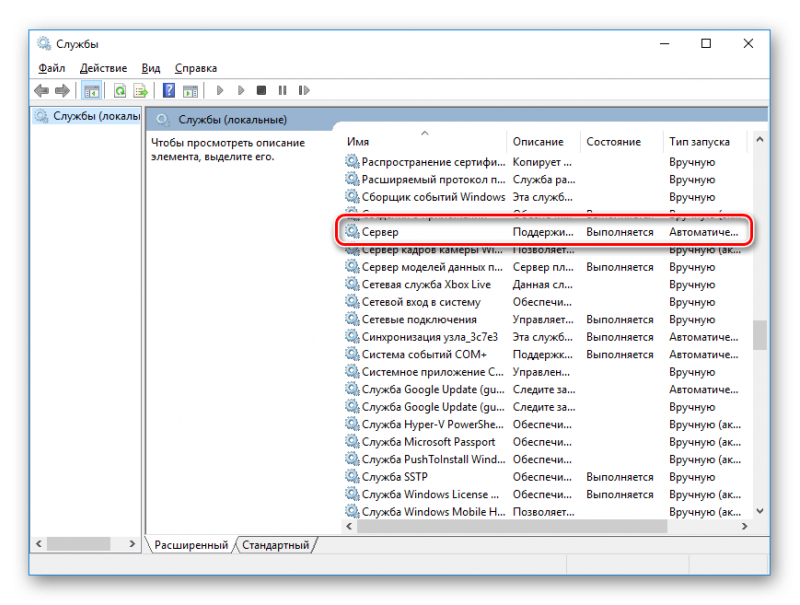Click the Pause Service icon
The image size is (800, 605).
pos(282,90)
